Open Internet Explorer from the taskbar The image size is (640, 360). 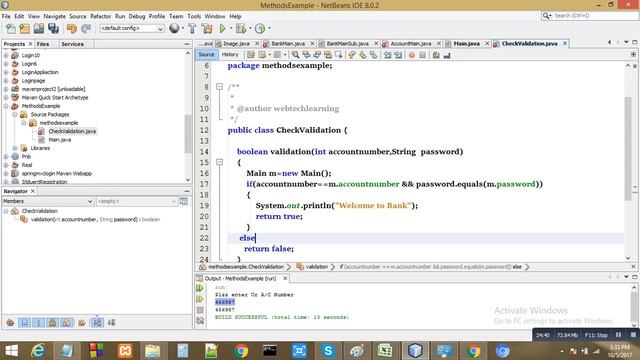pos(38,351)
